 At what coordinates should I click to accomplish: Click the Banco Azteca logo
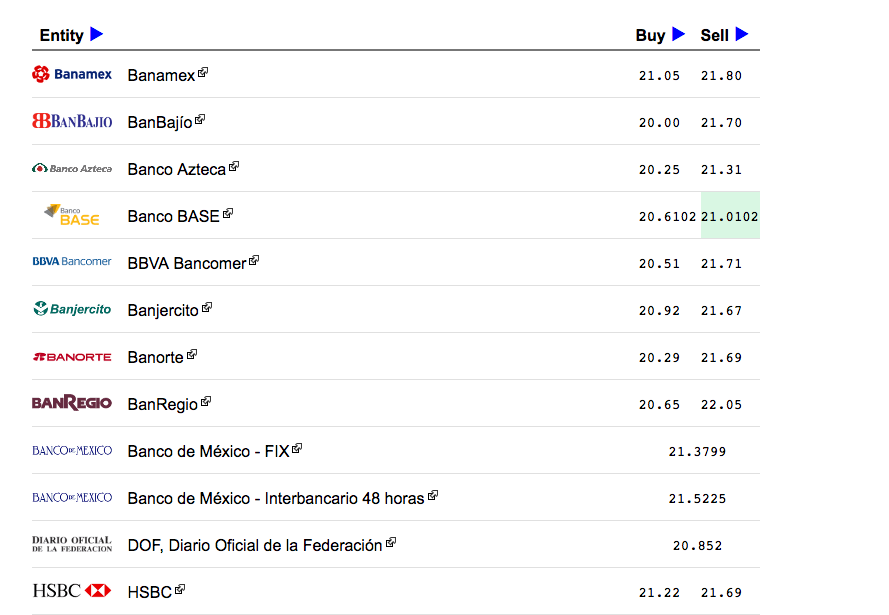pyautogui.click(x=72, y=168)
